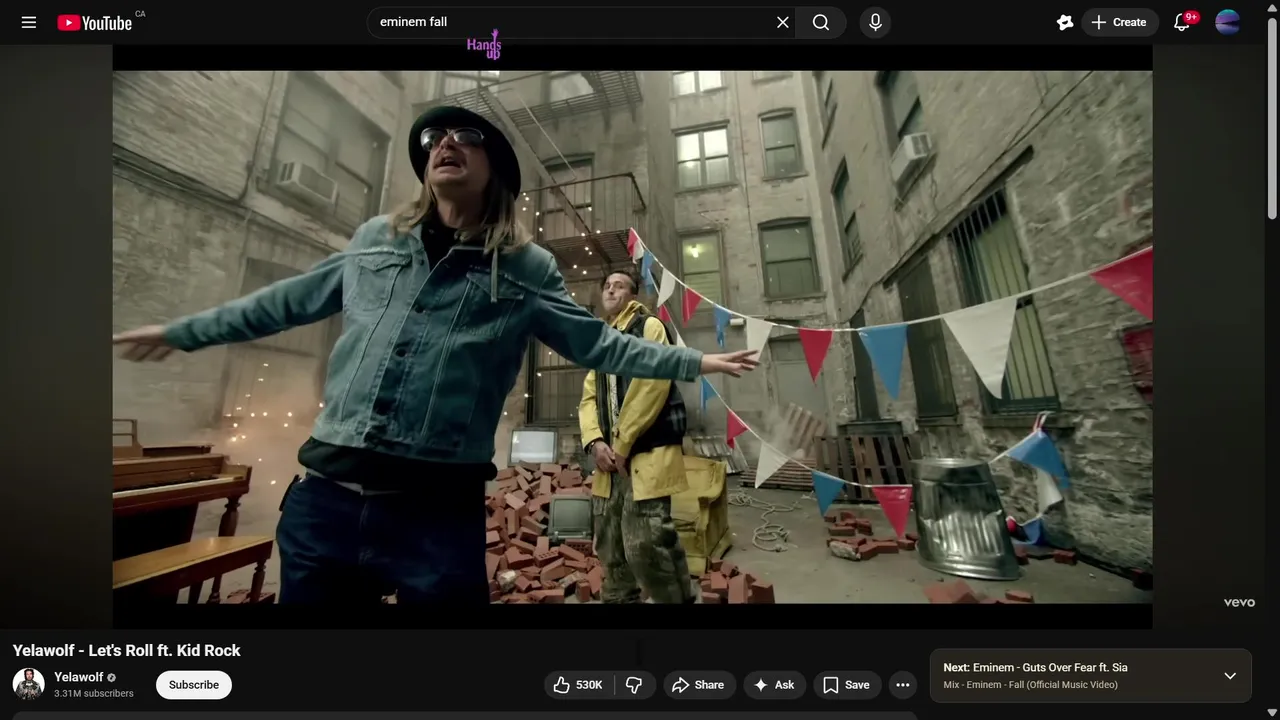The height and width of the screenshot is (720, 1280).
Task: Clear the search text with X
Action: click(x=783, y=22)
